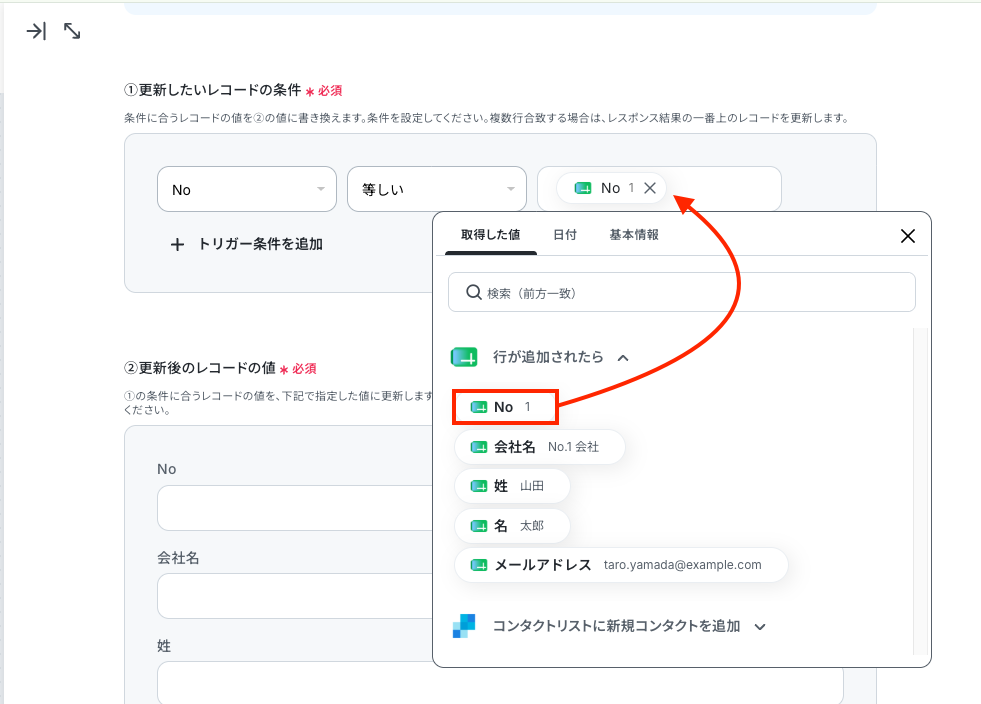
Task: Switch to the 取得した値 tab
Action: [x=490, y=235]
